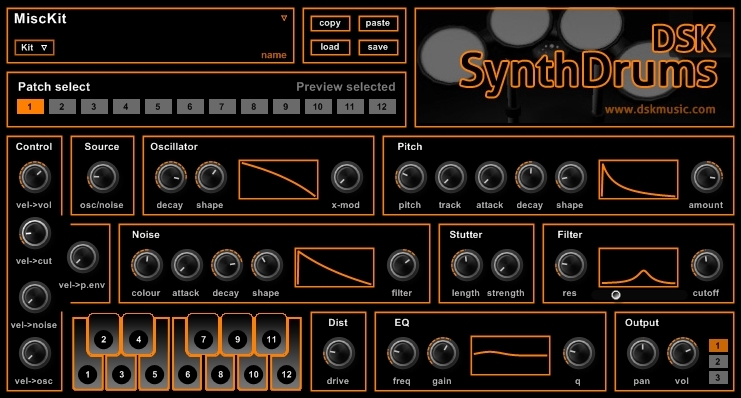Screen dimensions: 741x398
Task: Click the Oscillator decay knob
Action: 171,177
